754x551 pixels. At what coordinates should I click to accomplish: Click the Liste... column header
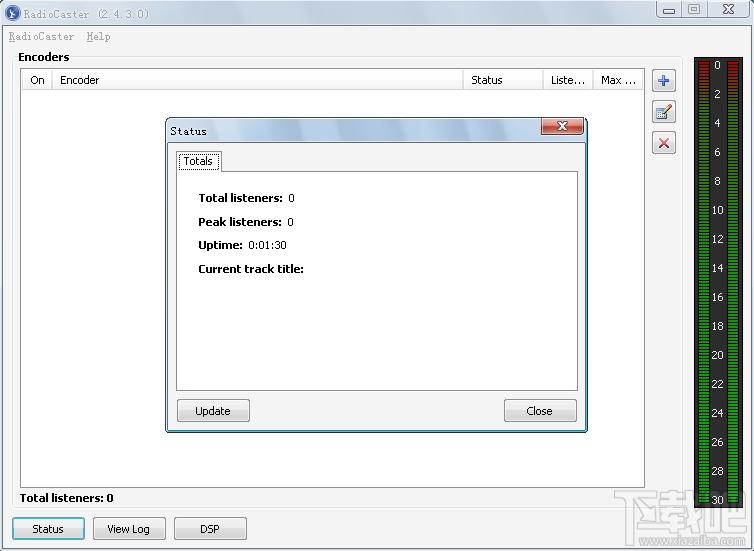click(568, 80)
